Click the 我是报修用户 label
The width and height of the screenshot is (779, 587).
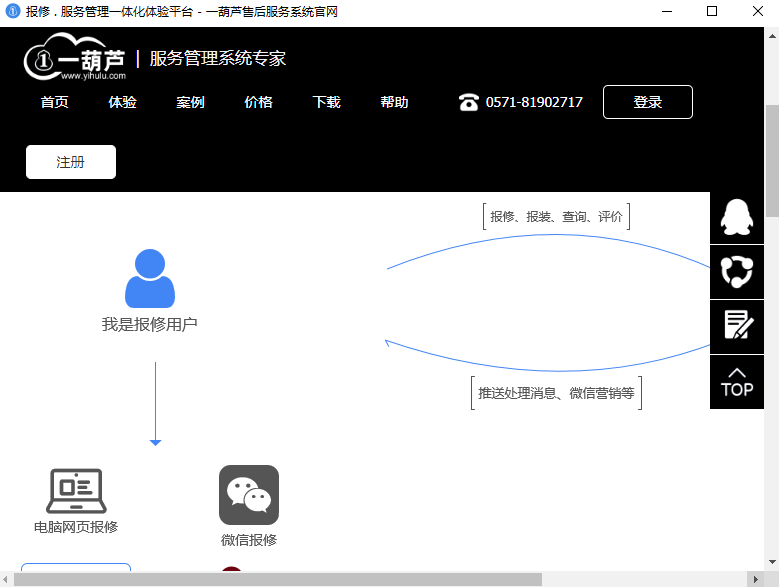[150, 324]
